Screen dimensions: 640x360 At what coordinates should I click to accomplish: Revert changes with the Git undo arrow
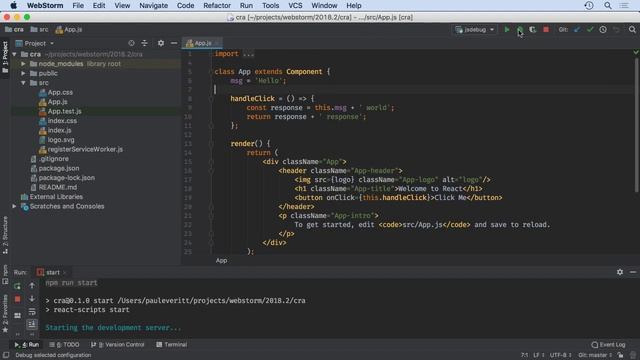(x=616, y=30)
